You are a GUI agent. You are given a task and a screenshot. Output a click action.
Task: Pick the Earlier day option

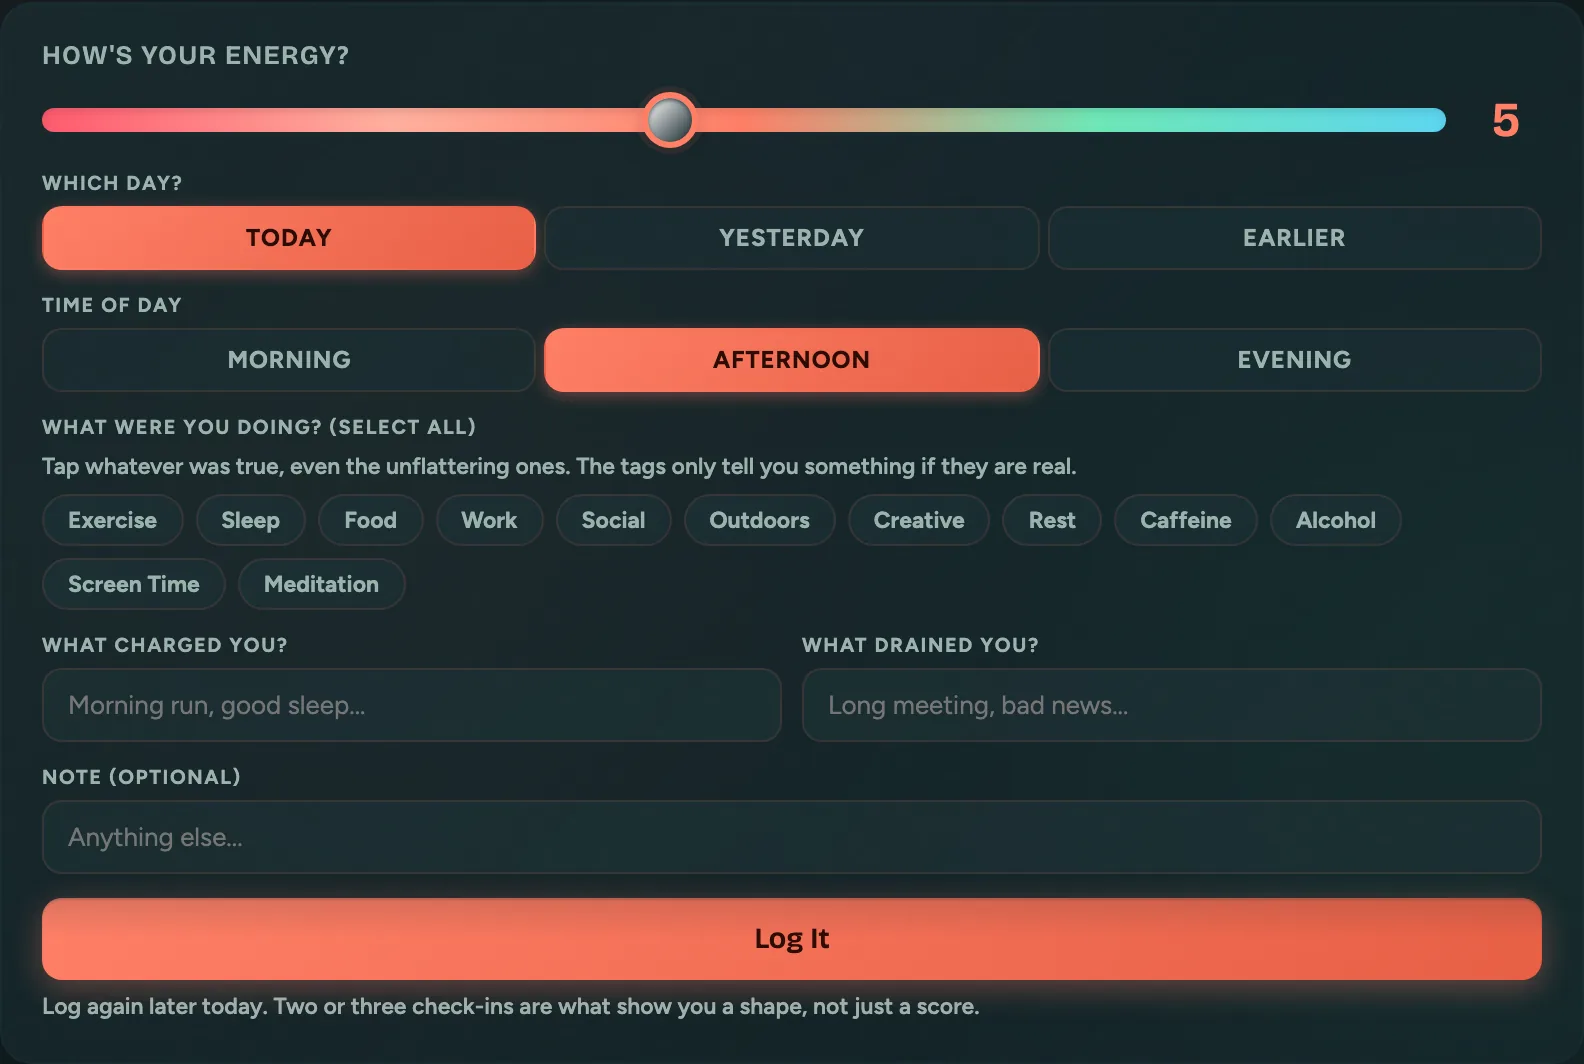click(1295, 238)
